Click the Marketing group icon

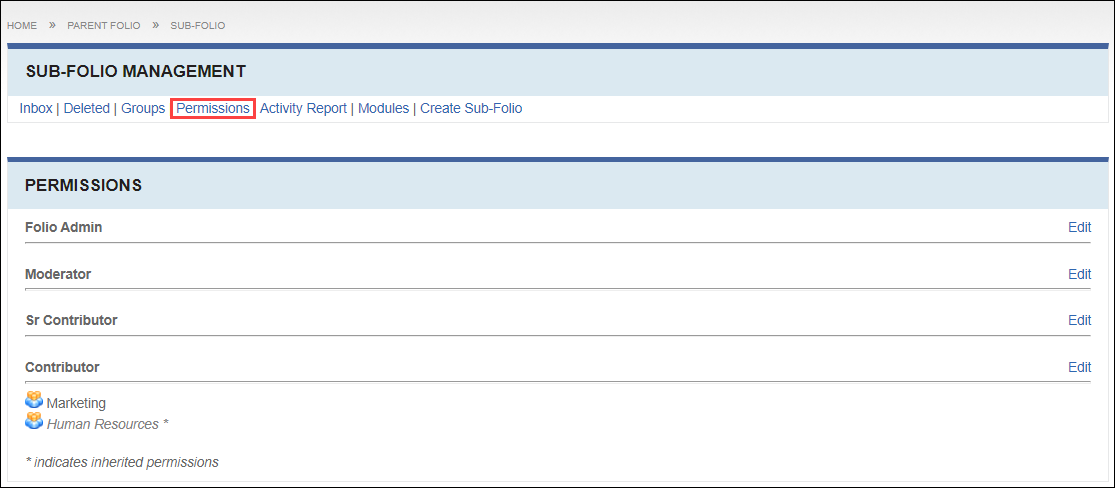[33, 401]
